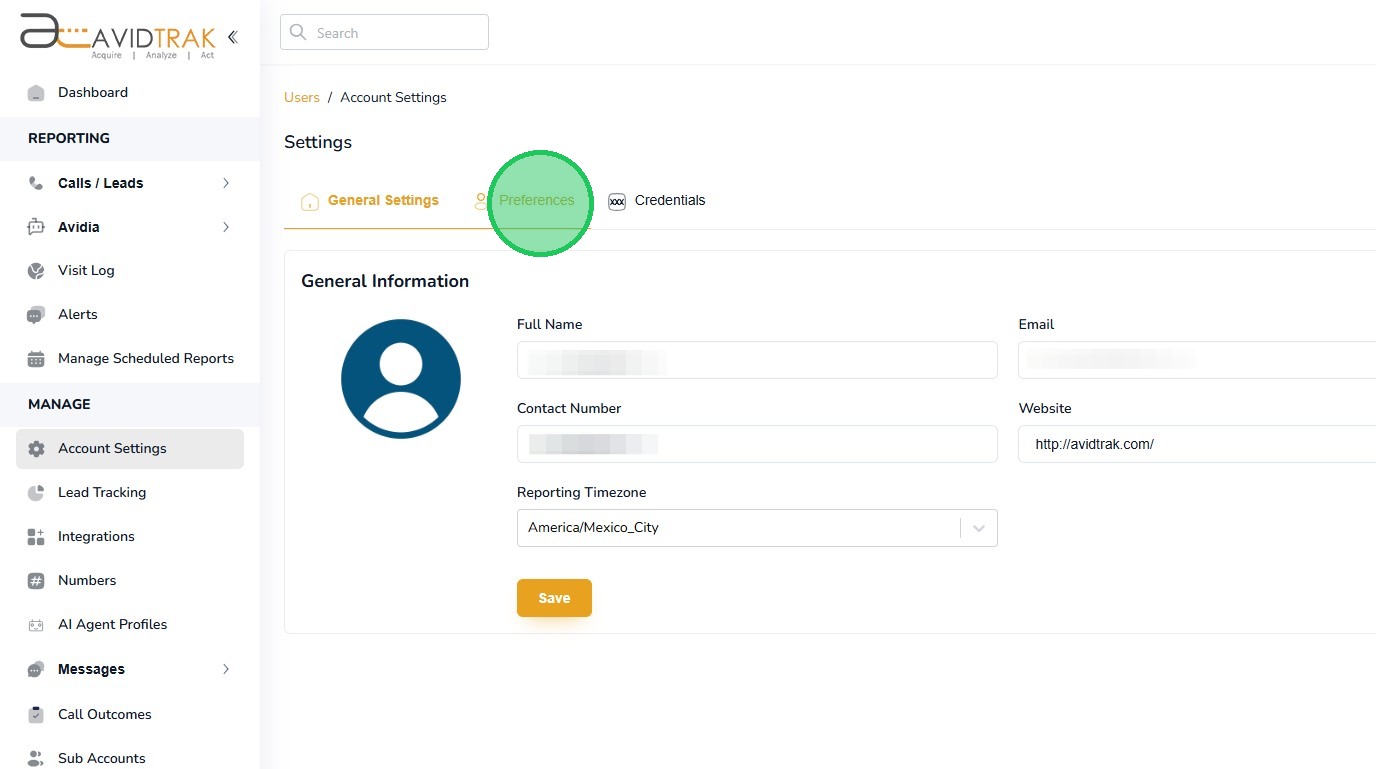The height and width of the screenshot is (769, 1376).
Task: Click the Lead Tracking pie chart icon
Action: pos(36,493)
